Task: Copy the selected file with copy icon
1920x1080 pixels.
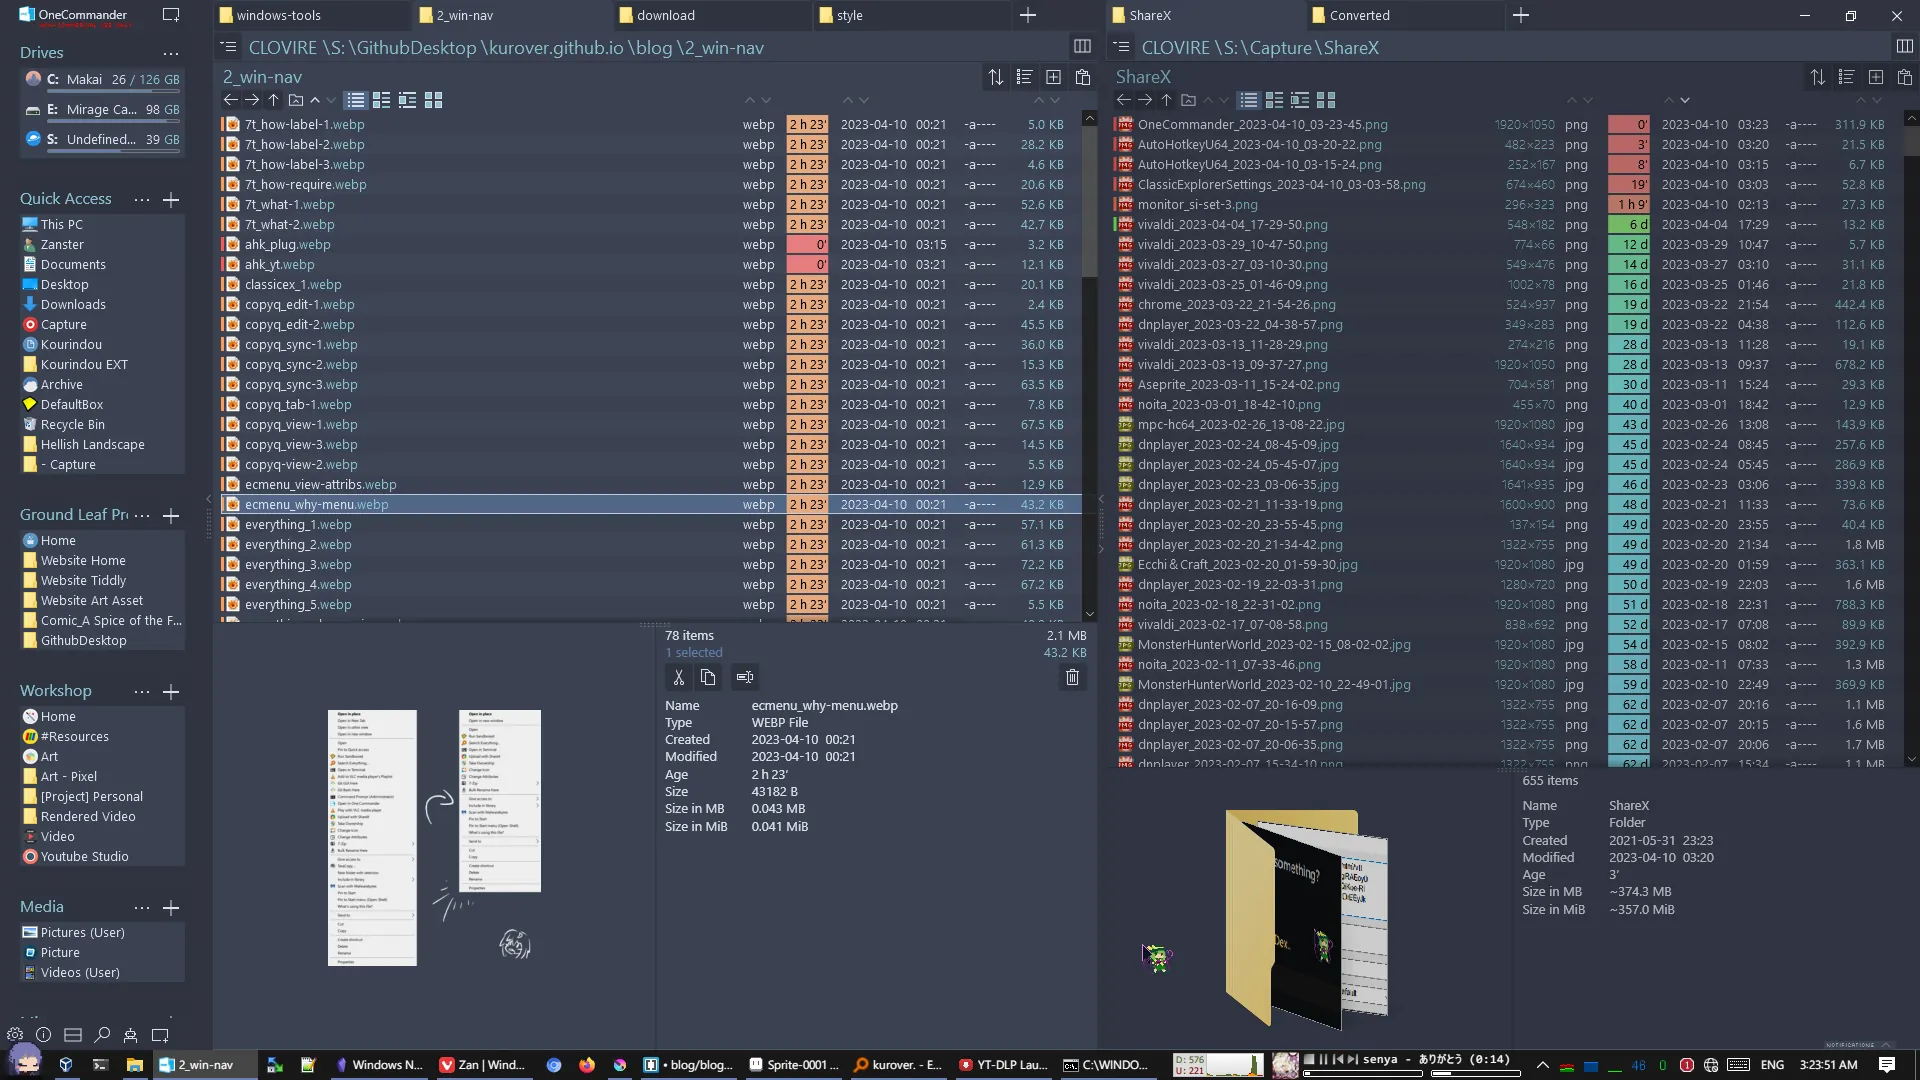Action: point(708,677)
